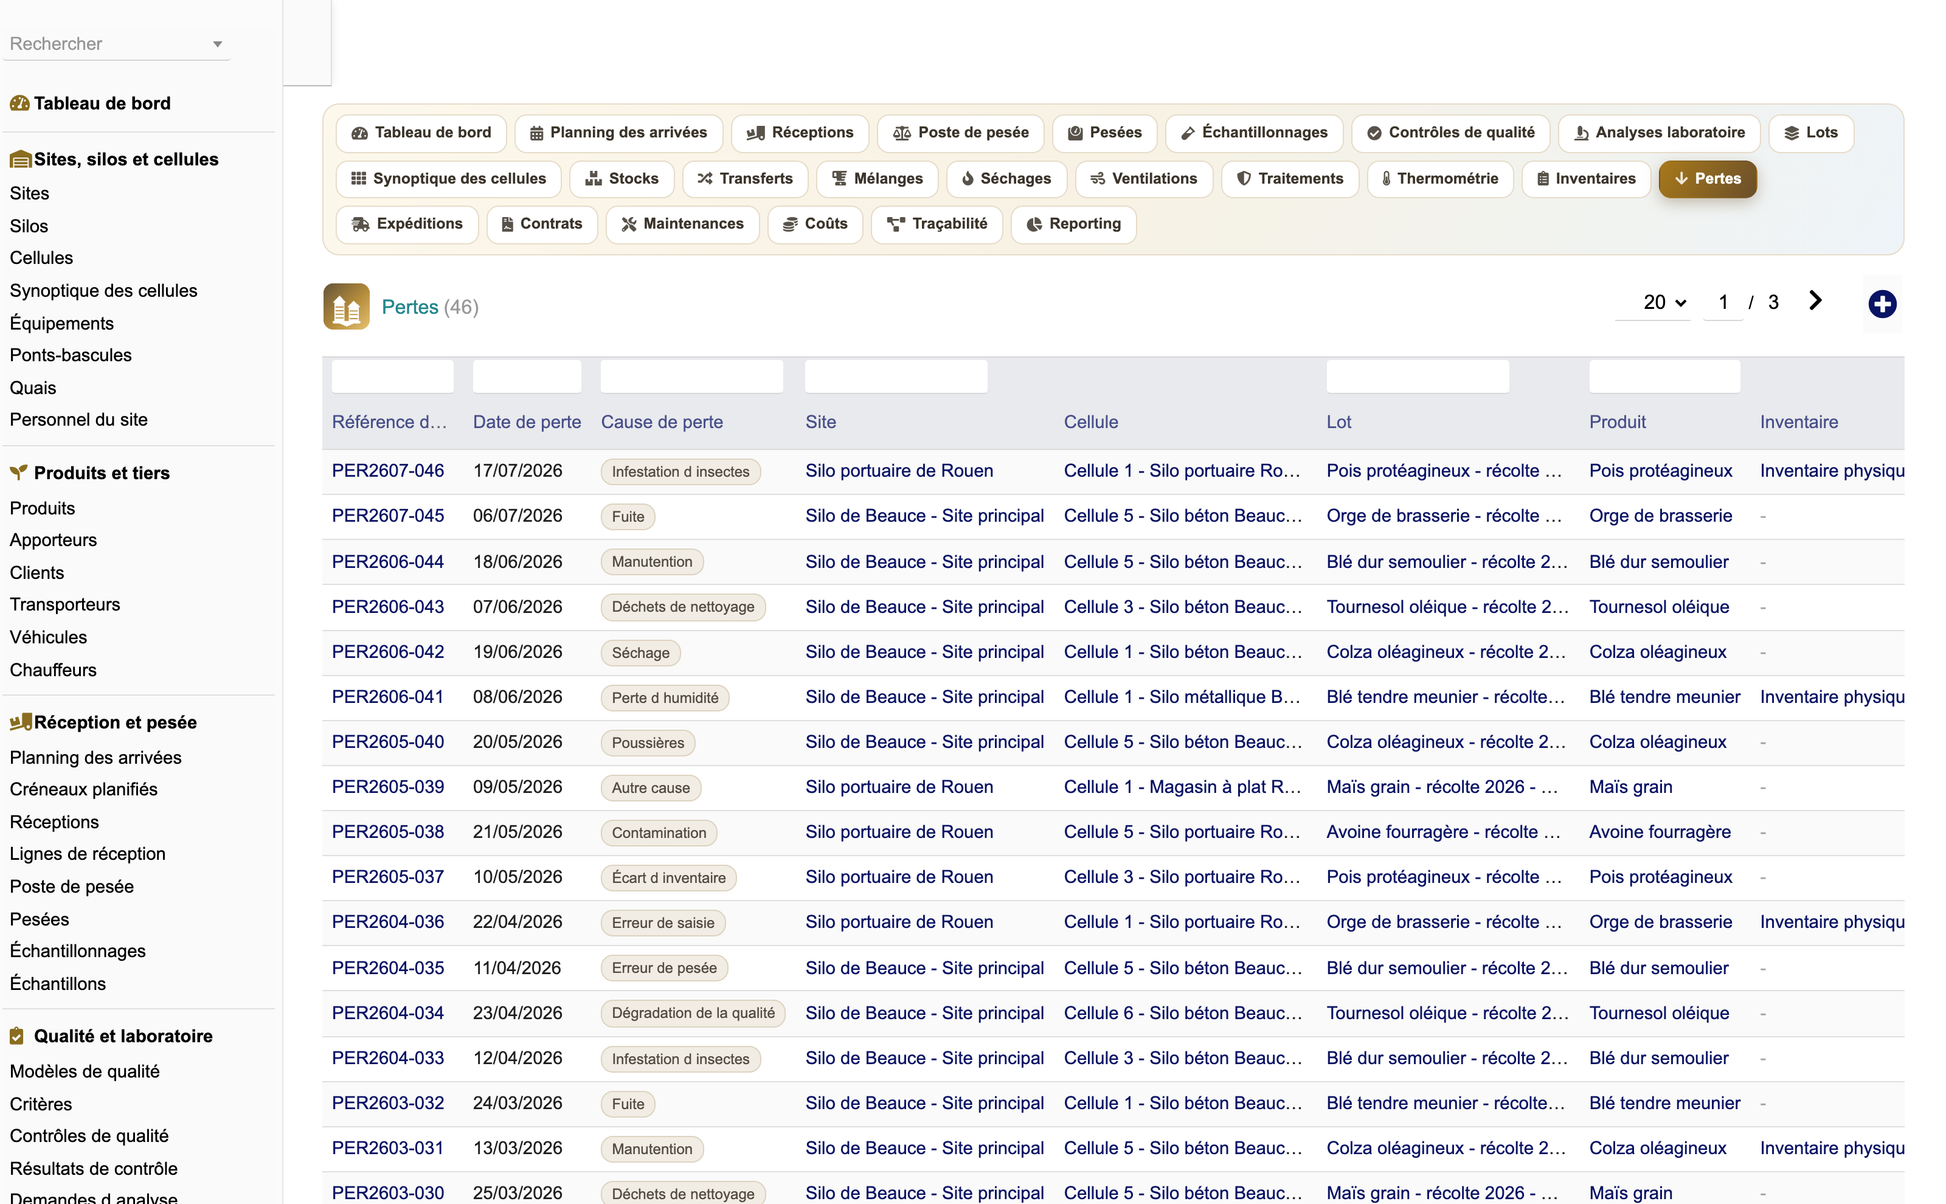Viewport: 1946px width, 1204px height.
Task: Filter by Référence input field
Action: (x=393, y=377)
